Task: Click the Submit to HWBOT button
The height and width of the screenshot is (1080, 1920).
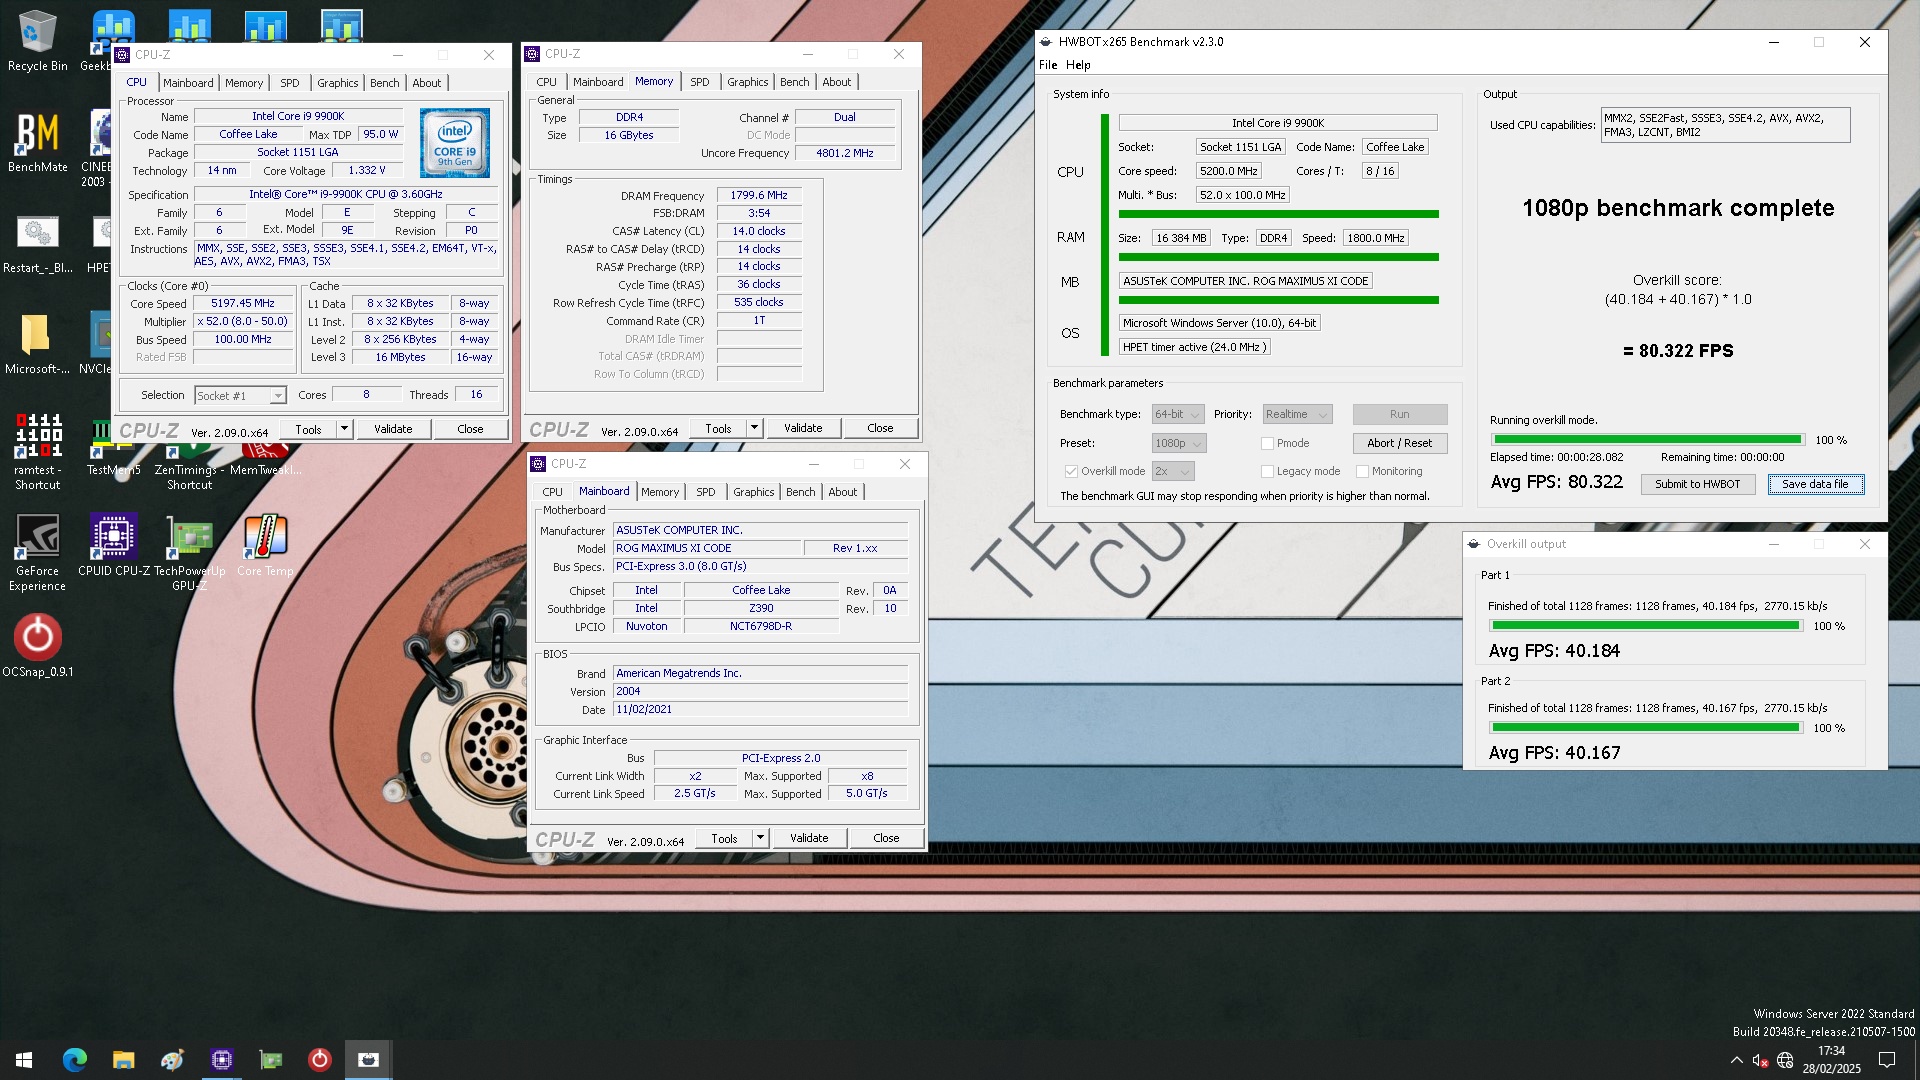Action: (x=1697, y=484)
